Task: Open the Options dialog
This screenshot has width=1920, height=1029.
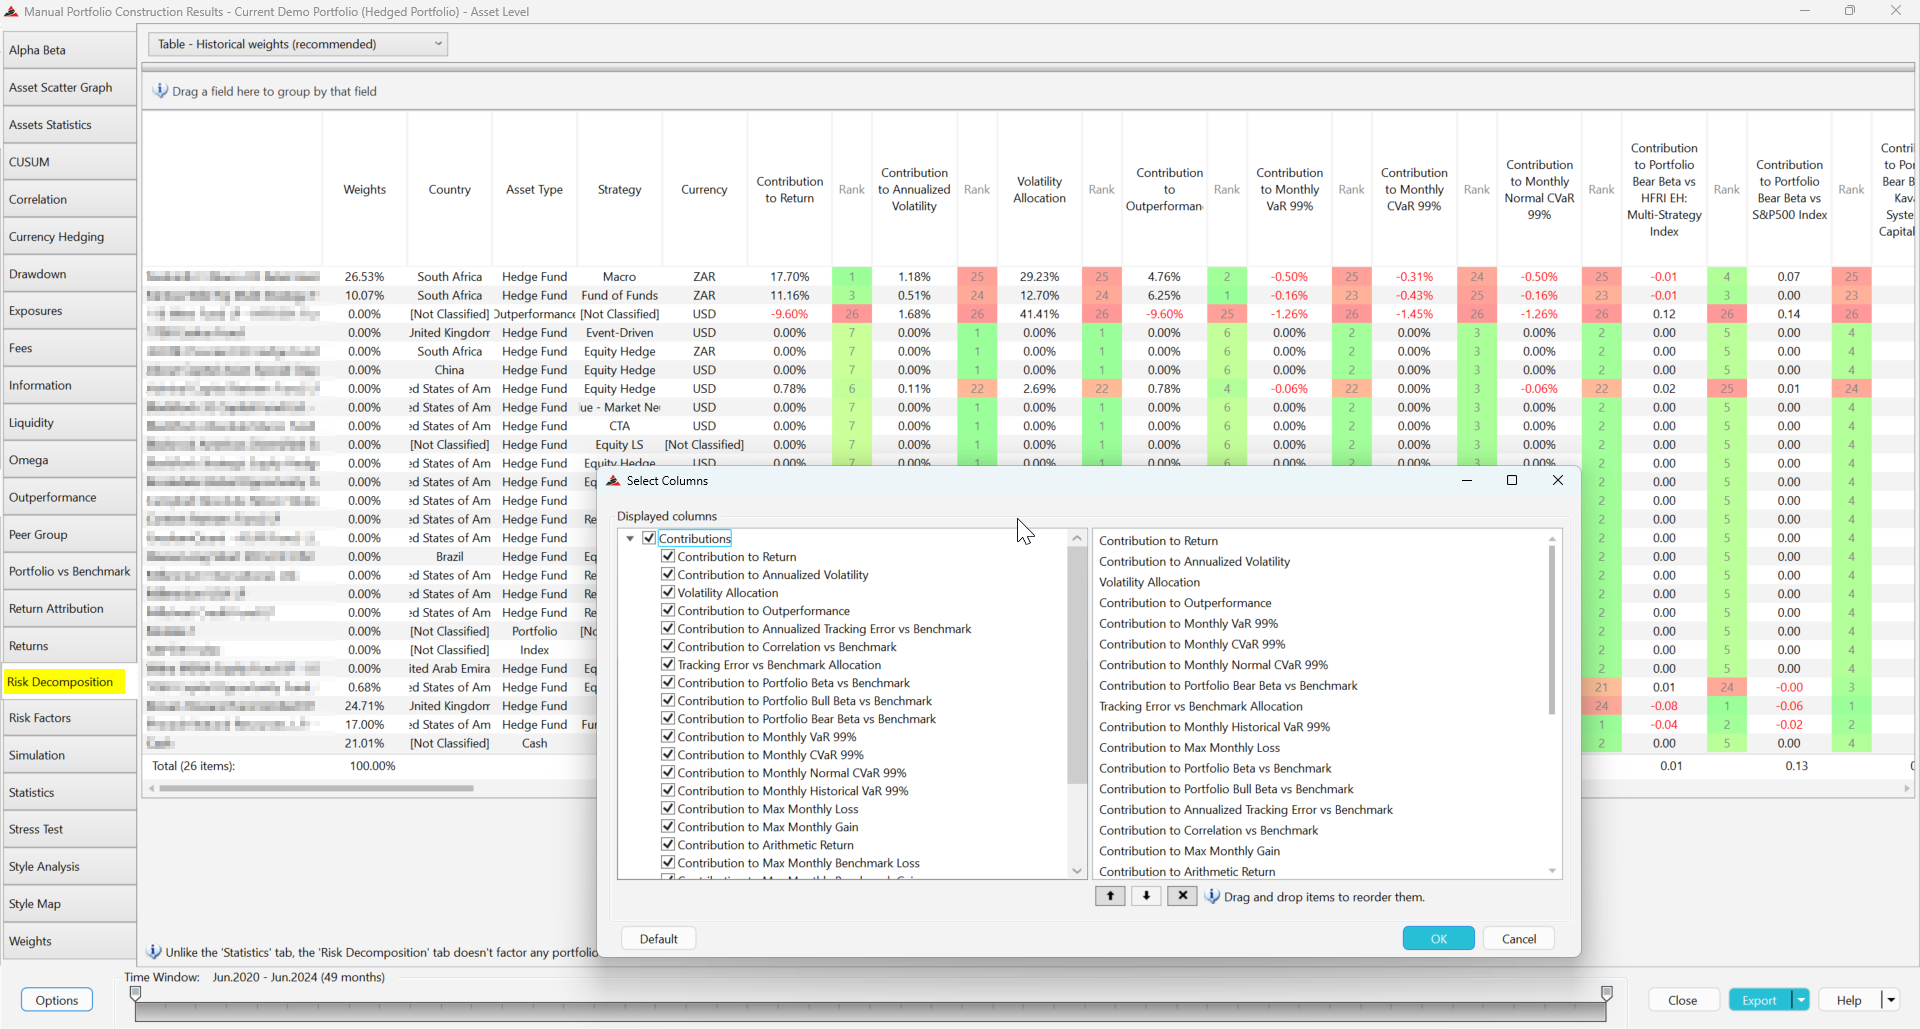Action: point(56,999)
